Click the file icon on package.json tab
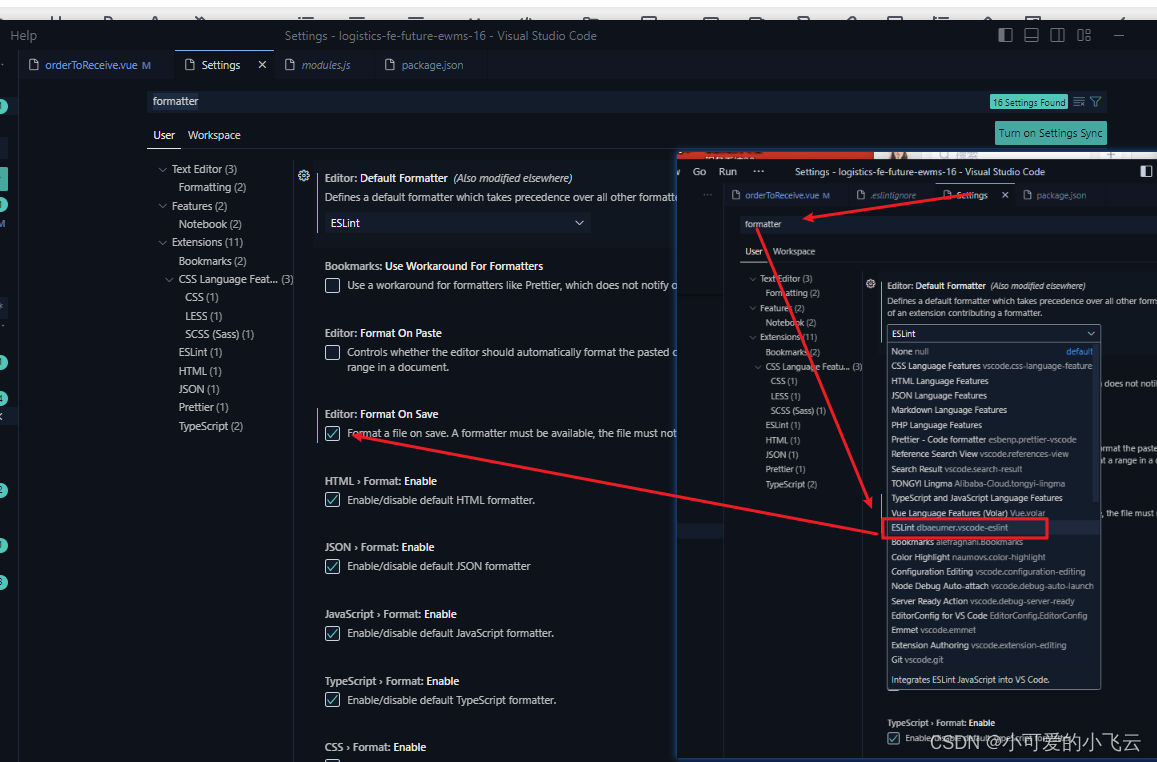This screenshot has width=1157, height=762. point(390,64)
